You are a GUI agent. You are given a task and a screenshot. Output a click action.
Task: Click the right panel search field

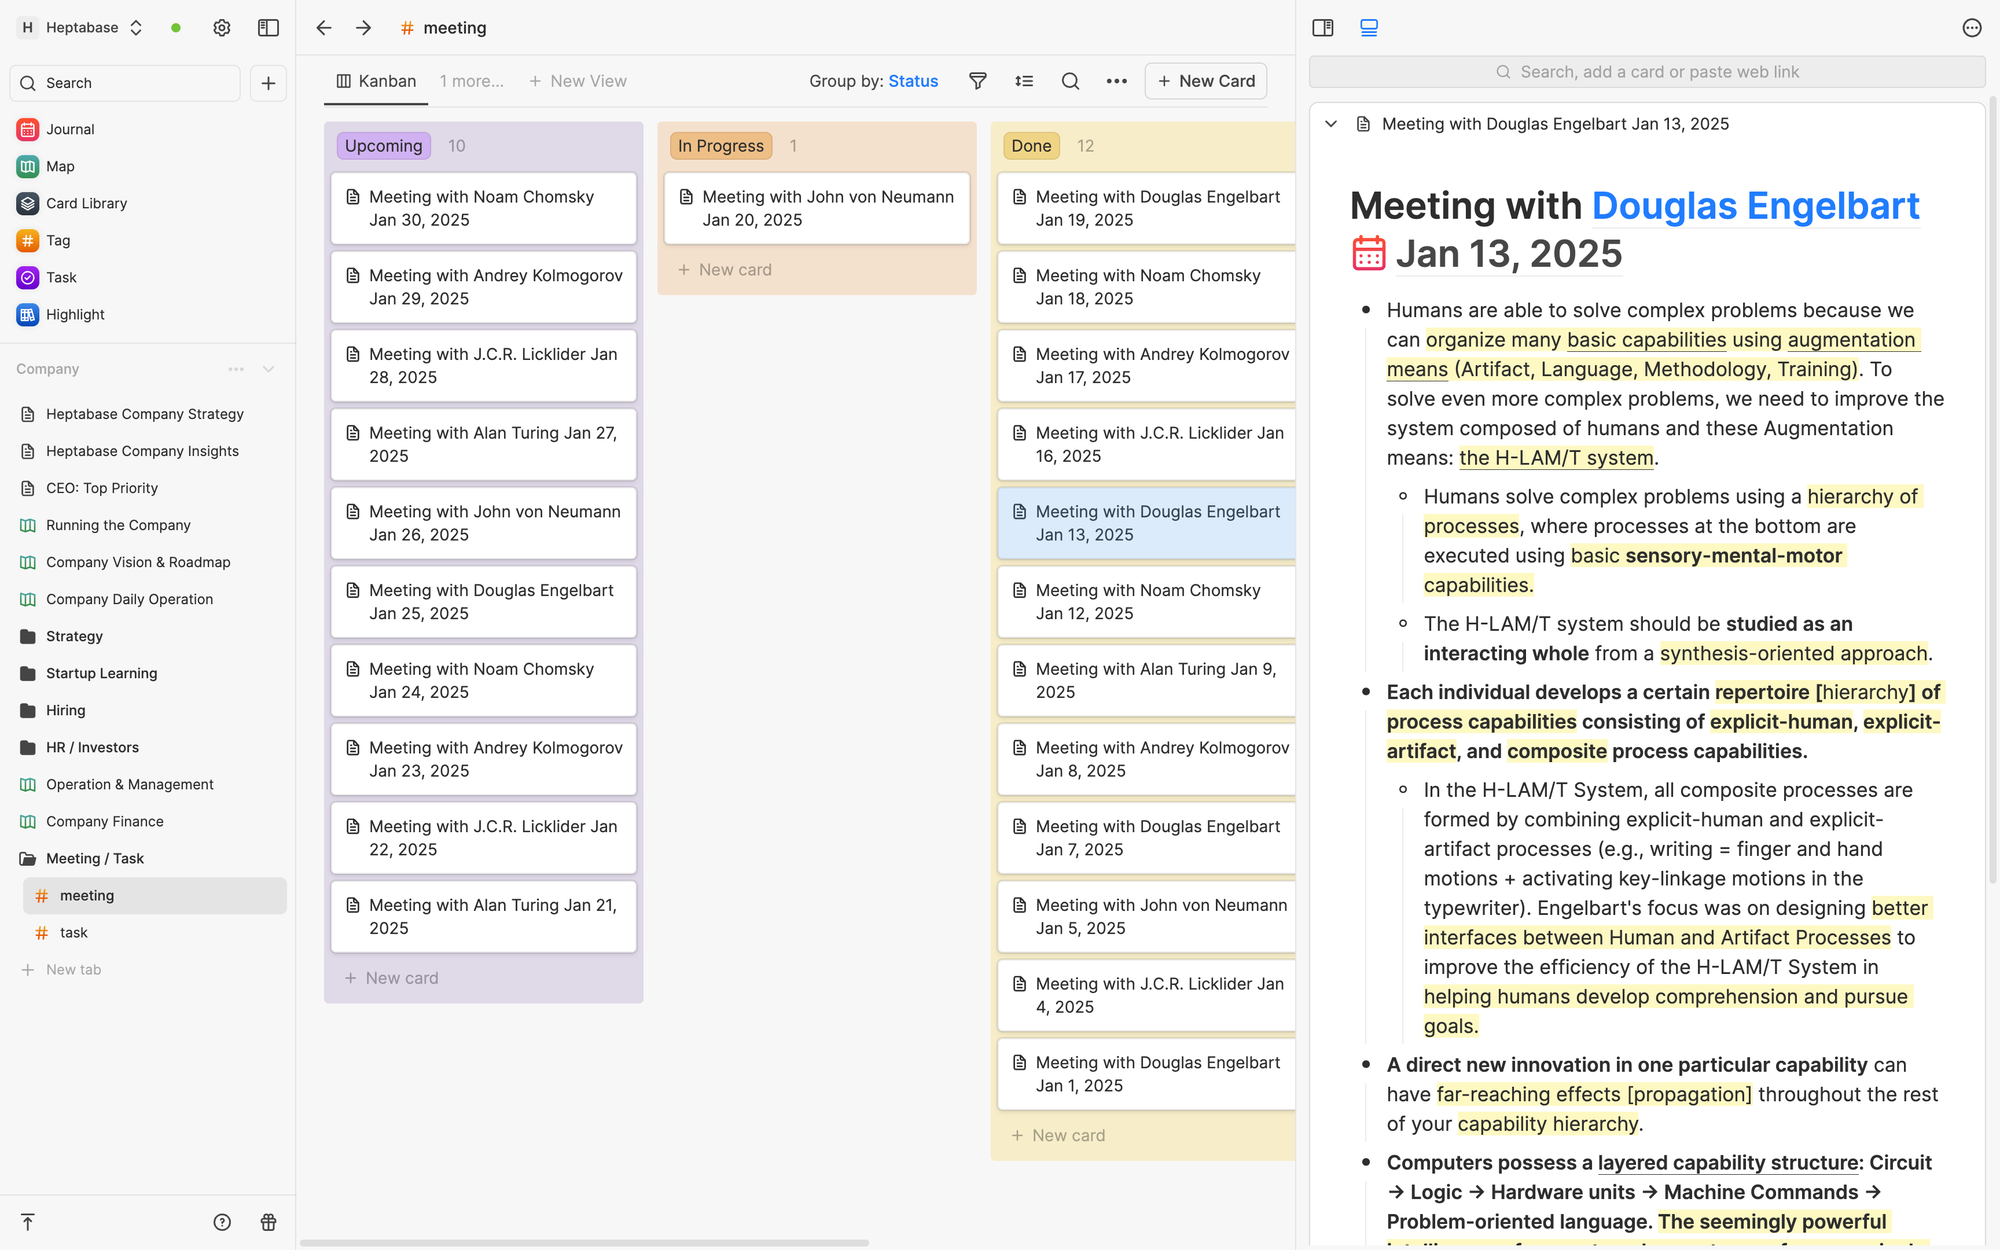point(1647,72)
